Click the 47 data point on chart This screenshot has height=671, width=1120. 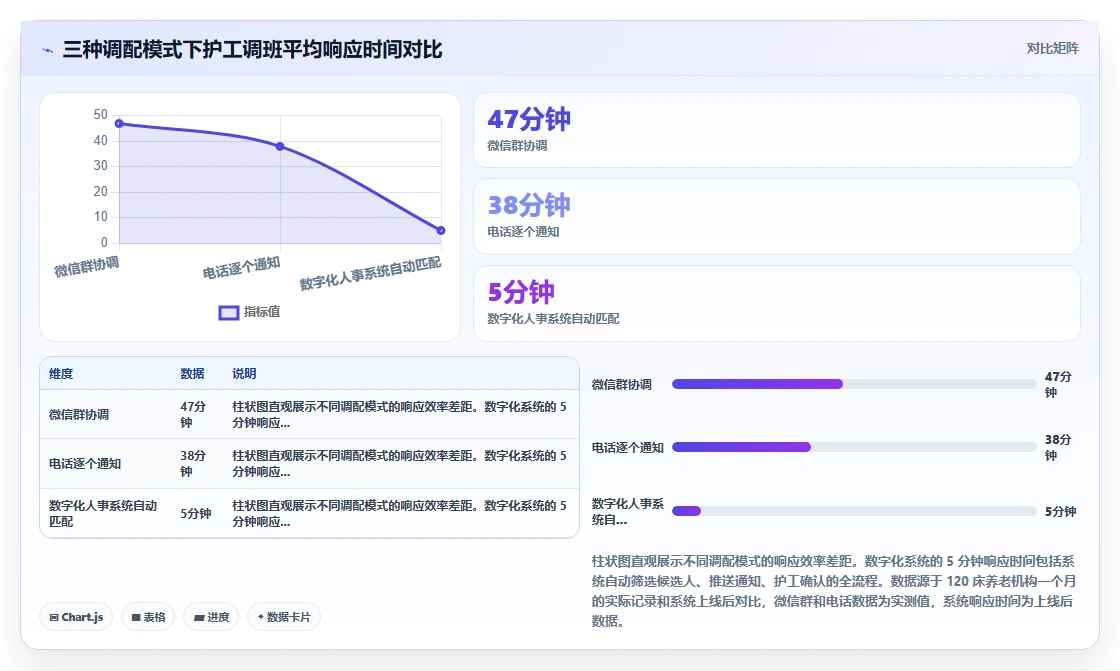[x=119, y=124]
